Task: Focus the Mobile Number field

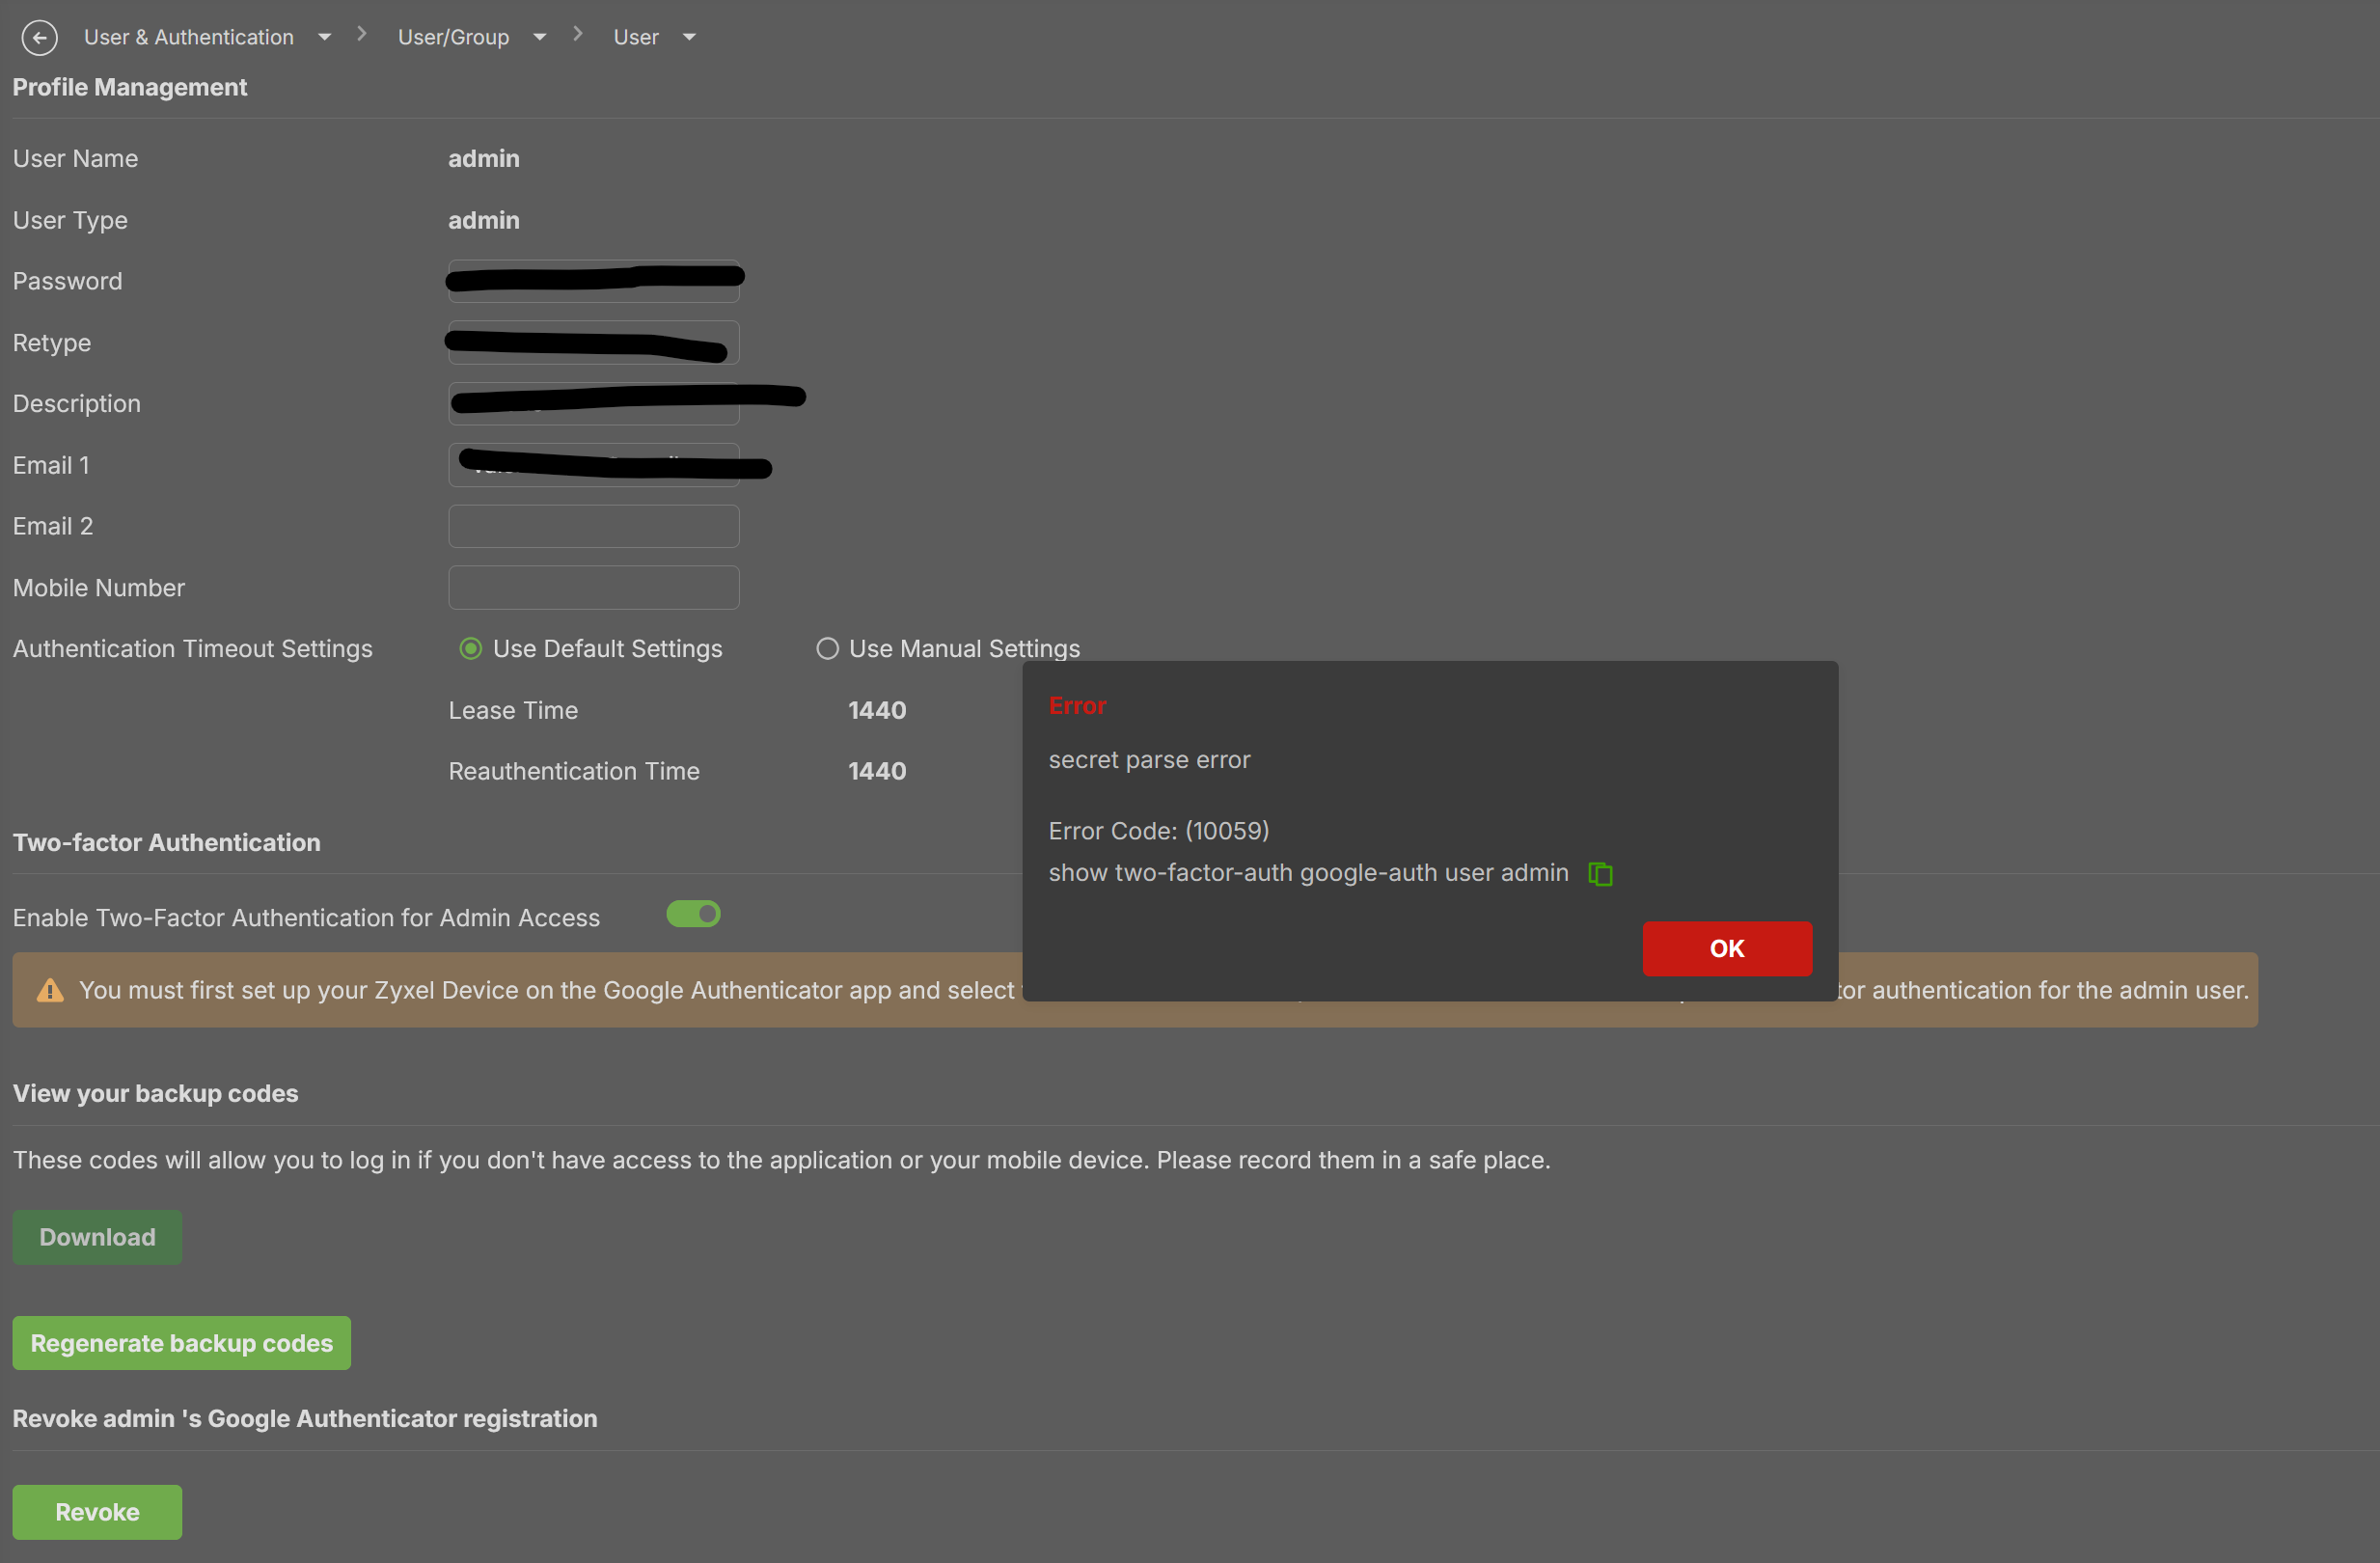Action: 593,588
